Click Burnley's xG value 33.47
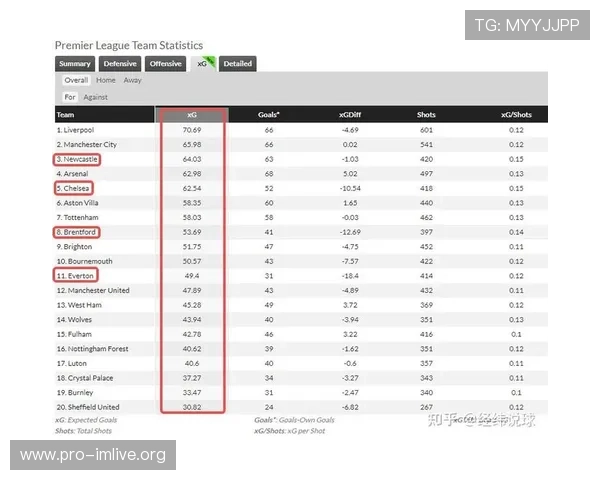Screen dimensions: 600x480 192,392
